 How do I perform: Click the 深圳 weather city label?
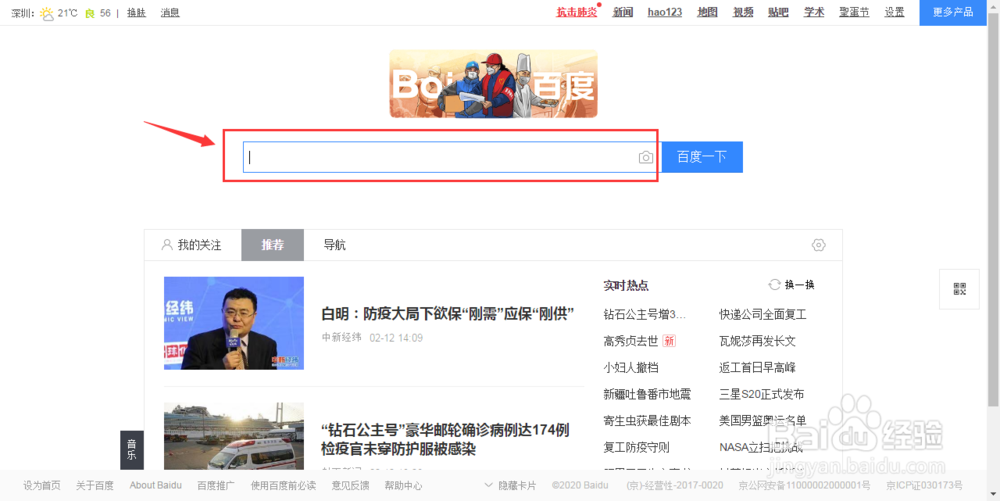pyautogui.click(x=22, y=13)
